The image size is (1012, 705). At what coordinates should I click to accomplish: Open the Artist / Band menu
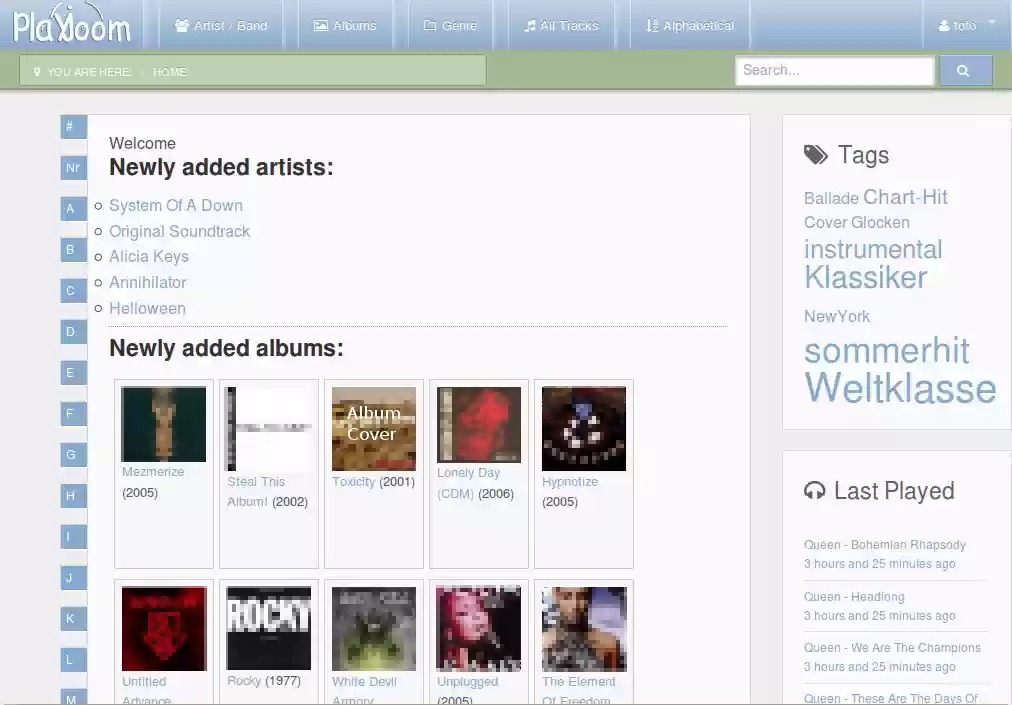coord(221,26)
